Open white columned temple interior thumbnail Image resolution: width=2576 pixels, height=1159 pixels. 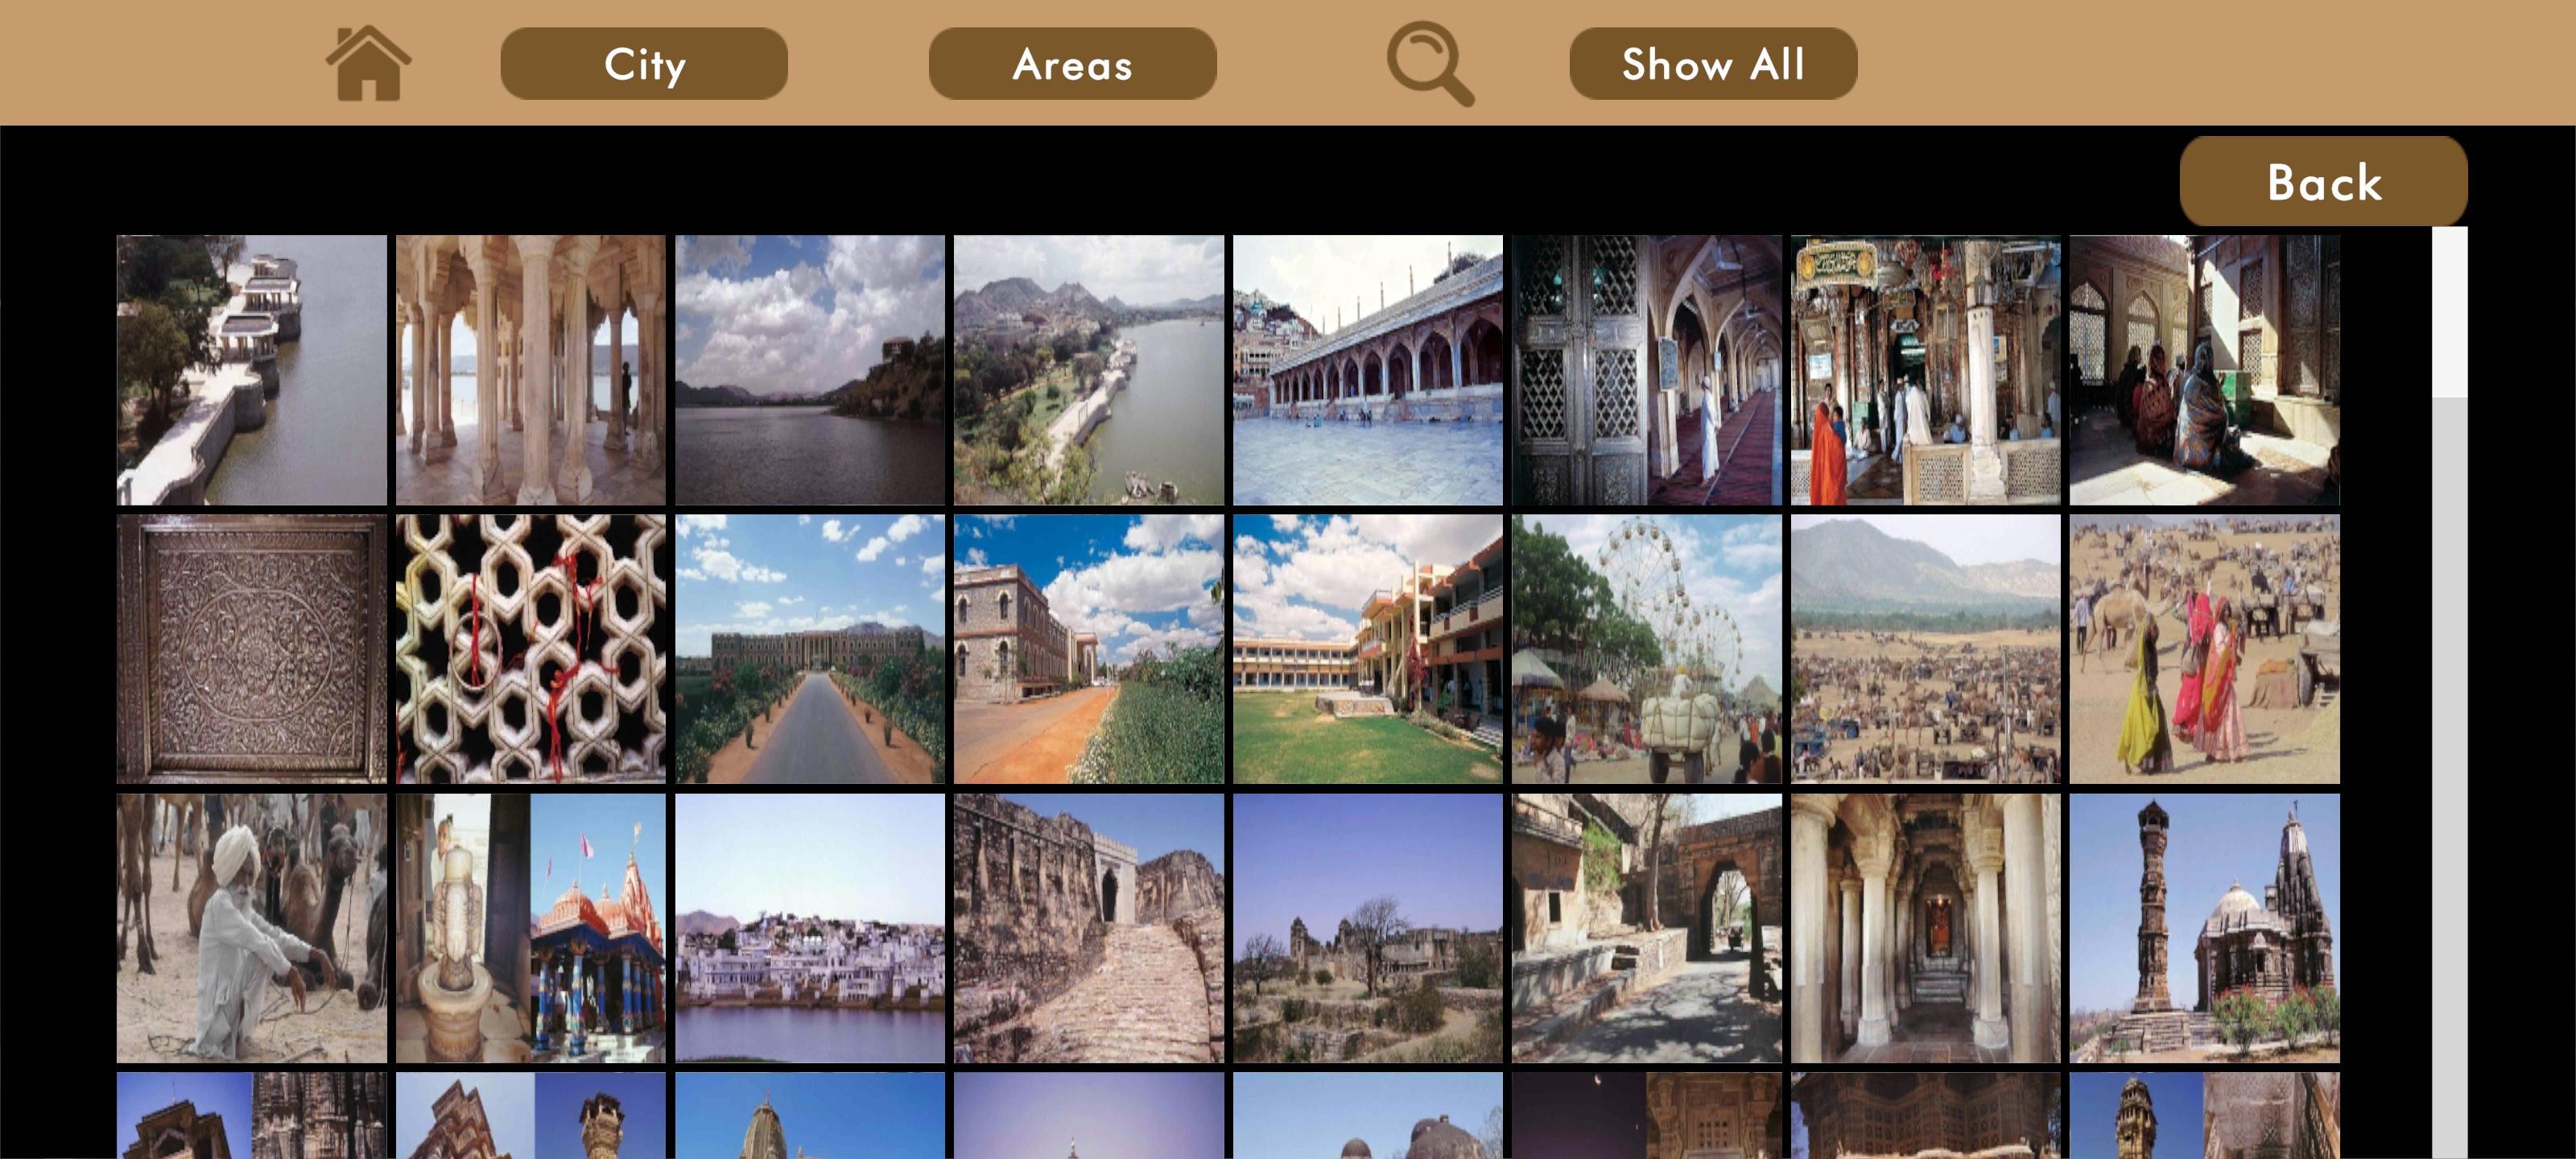point(1926,928)
